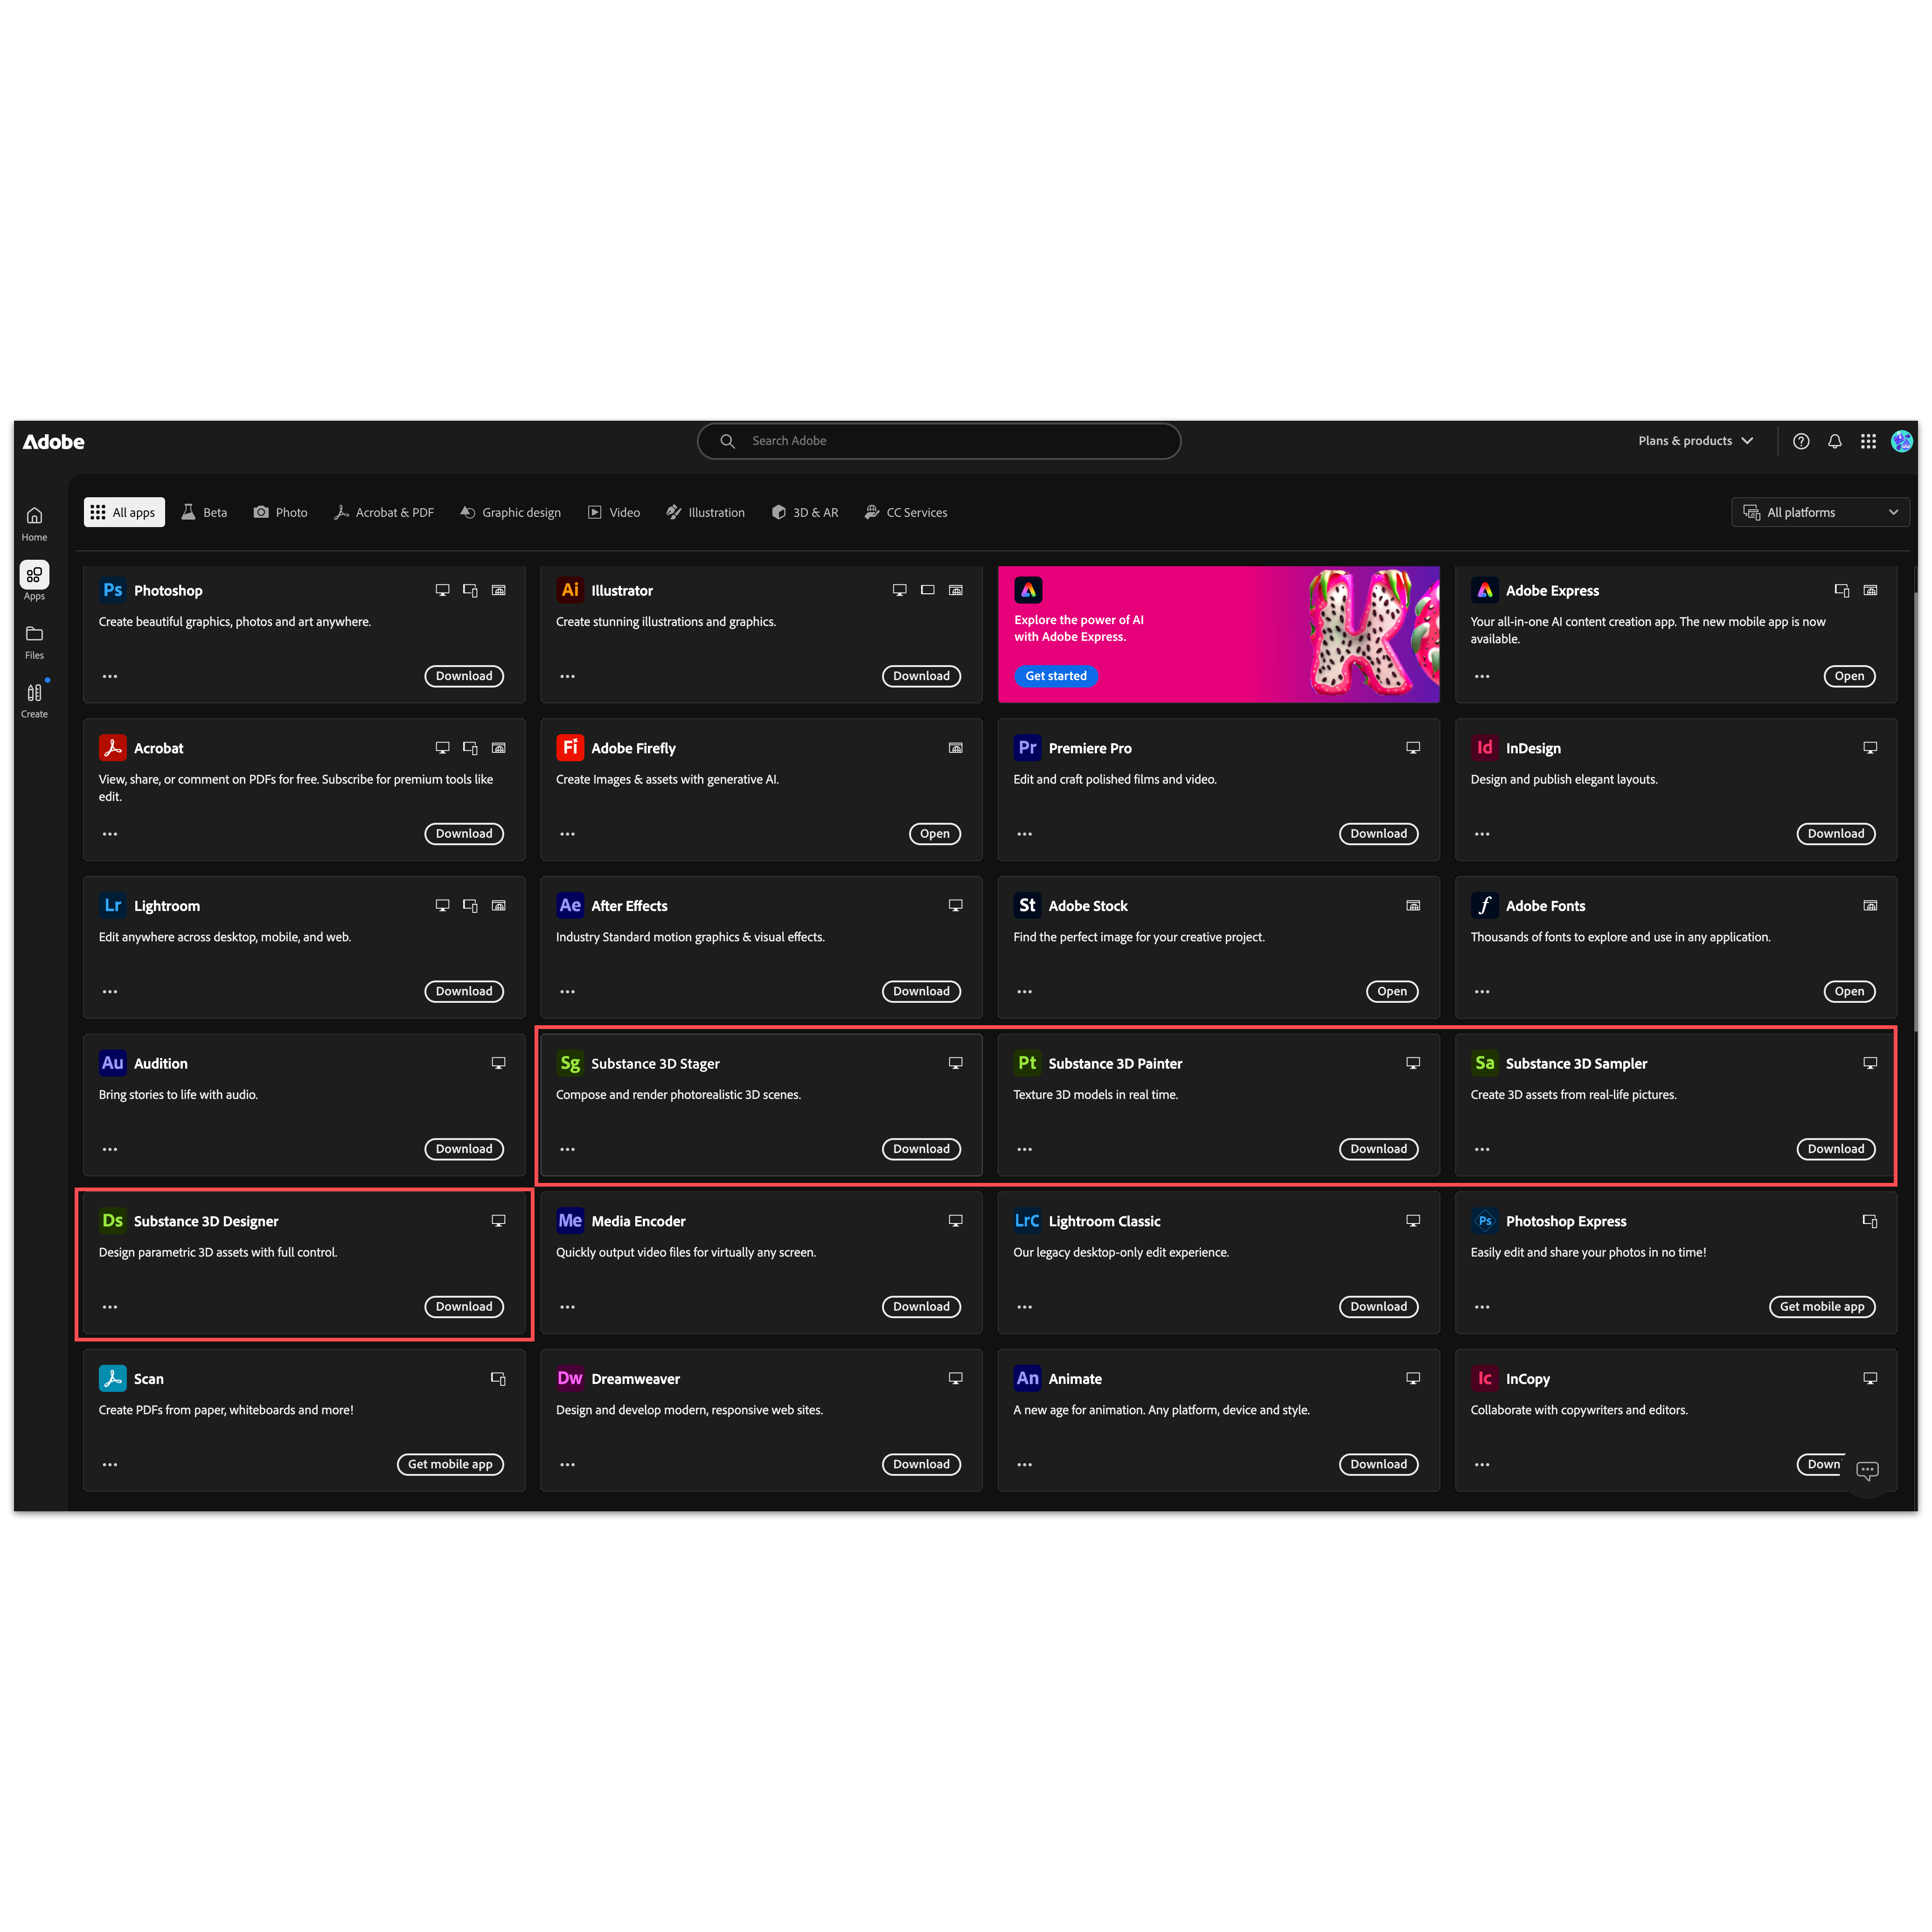Expand Plans & products menu
This screenshot has width=1932, height=1932.
(x=1695, y=441)
